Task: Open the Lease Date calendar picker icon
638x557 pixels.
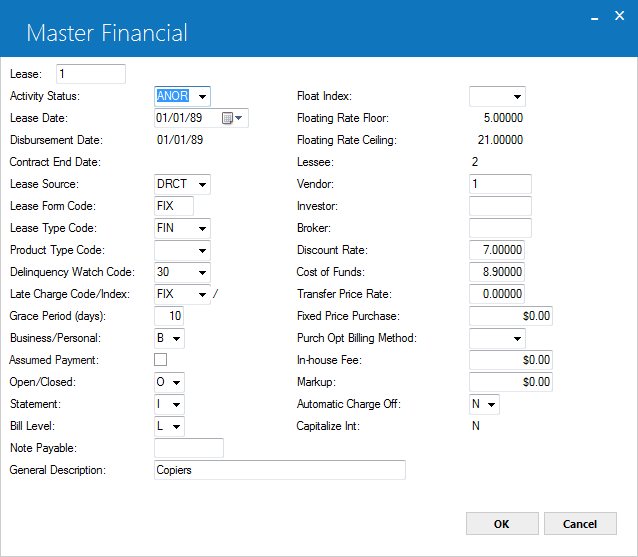Action: [232, 118]
